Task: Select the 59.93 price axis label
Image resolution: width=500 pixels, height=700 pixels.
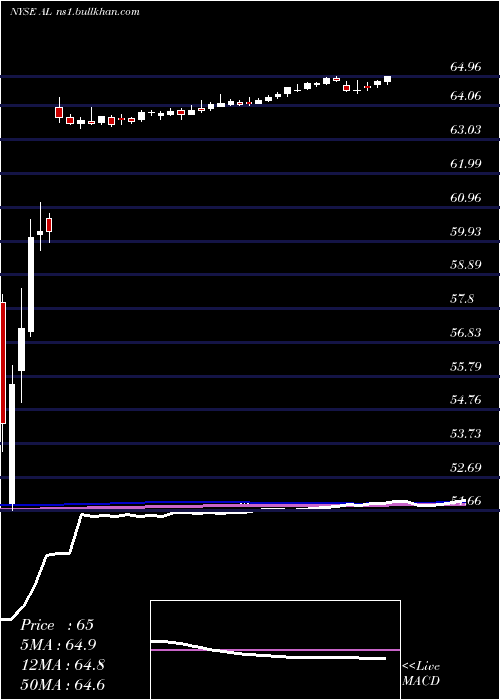Action: pos(466,232)
